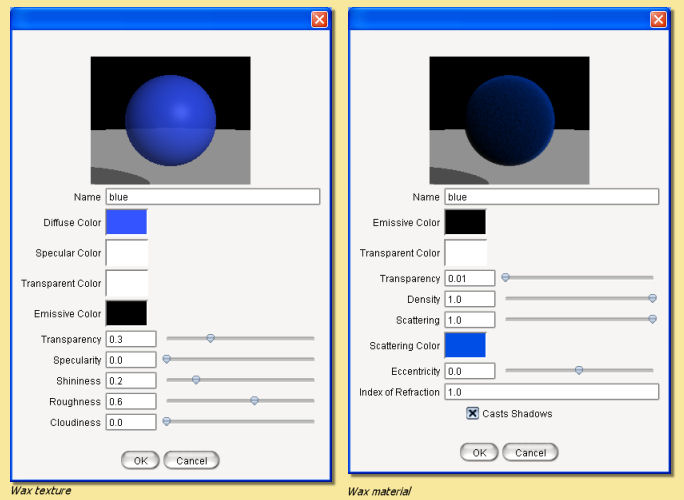Click the Density slider handle
Screen dimensions: 684x500
coord(652,298)
